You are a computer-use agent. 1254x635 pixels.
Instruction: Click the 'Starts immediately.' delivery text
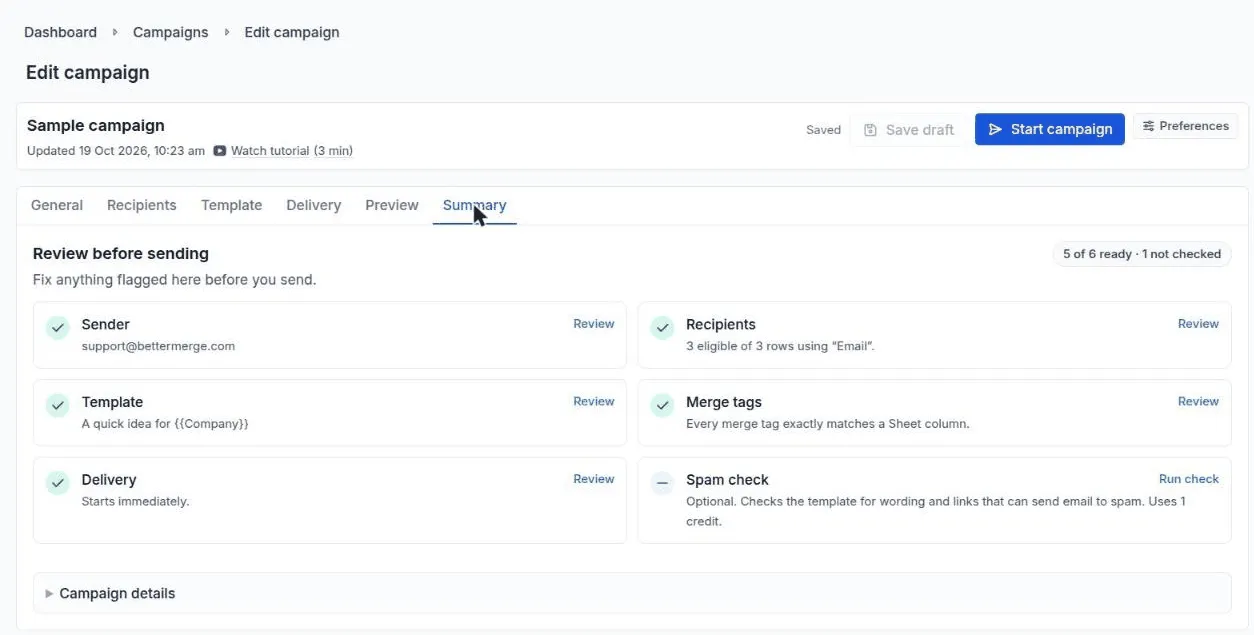tap(135, 501)
